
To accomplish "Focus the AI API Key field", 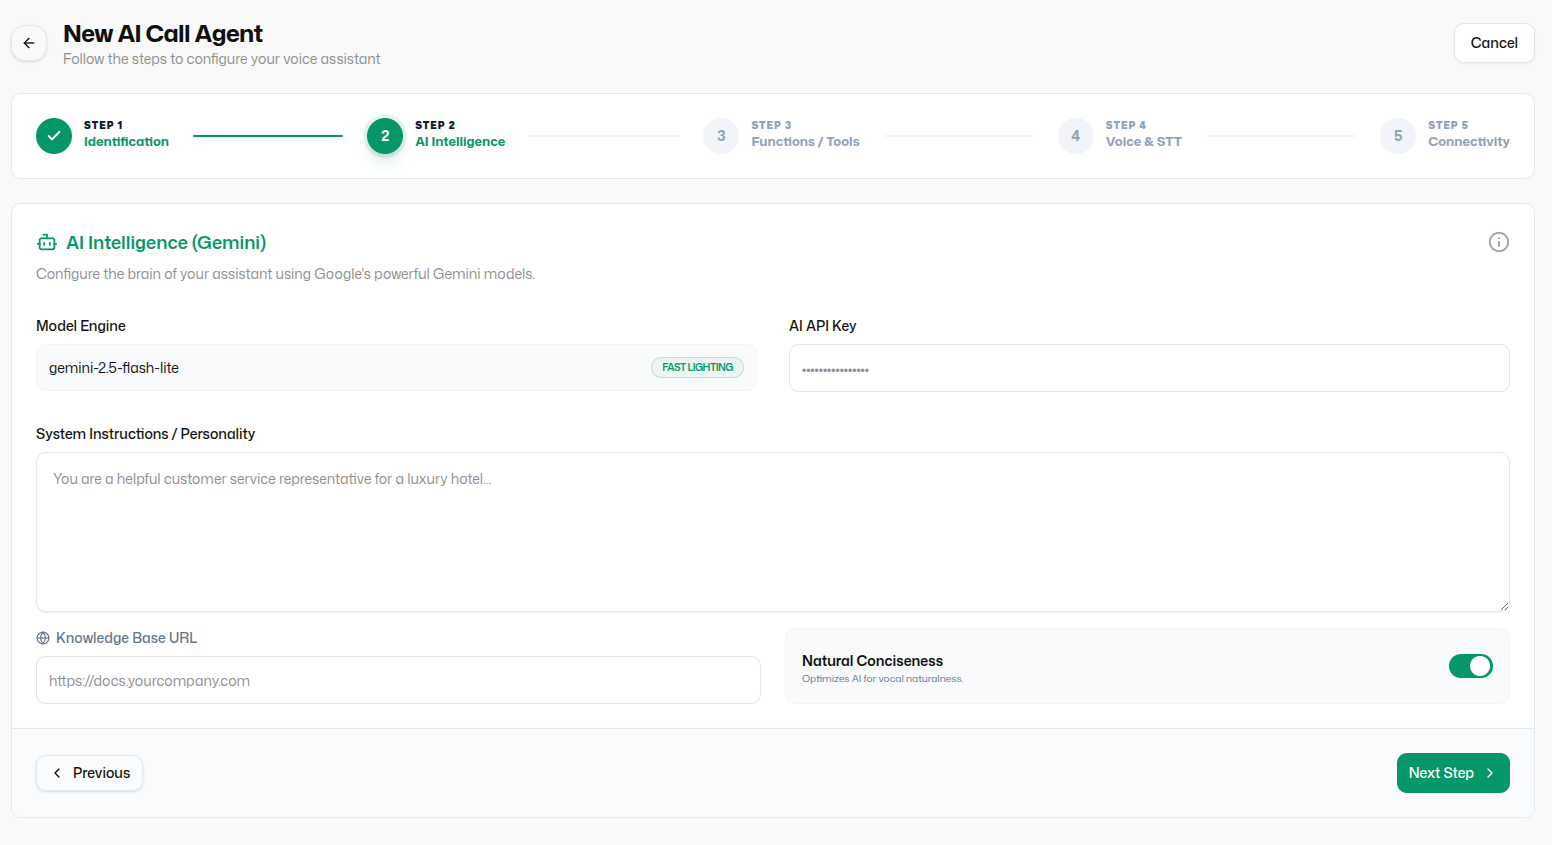I will [x=1149, y=368].
